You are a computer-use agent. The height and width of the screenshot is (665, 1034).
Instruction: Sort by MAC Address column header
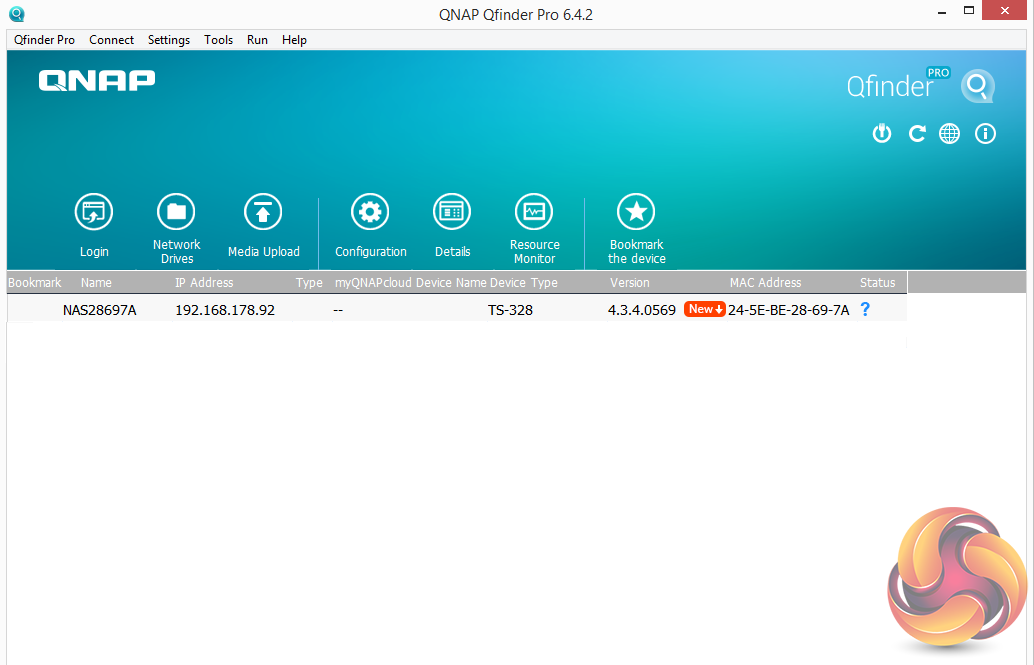[765, 282]
